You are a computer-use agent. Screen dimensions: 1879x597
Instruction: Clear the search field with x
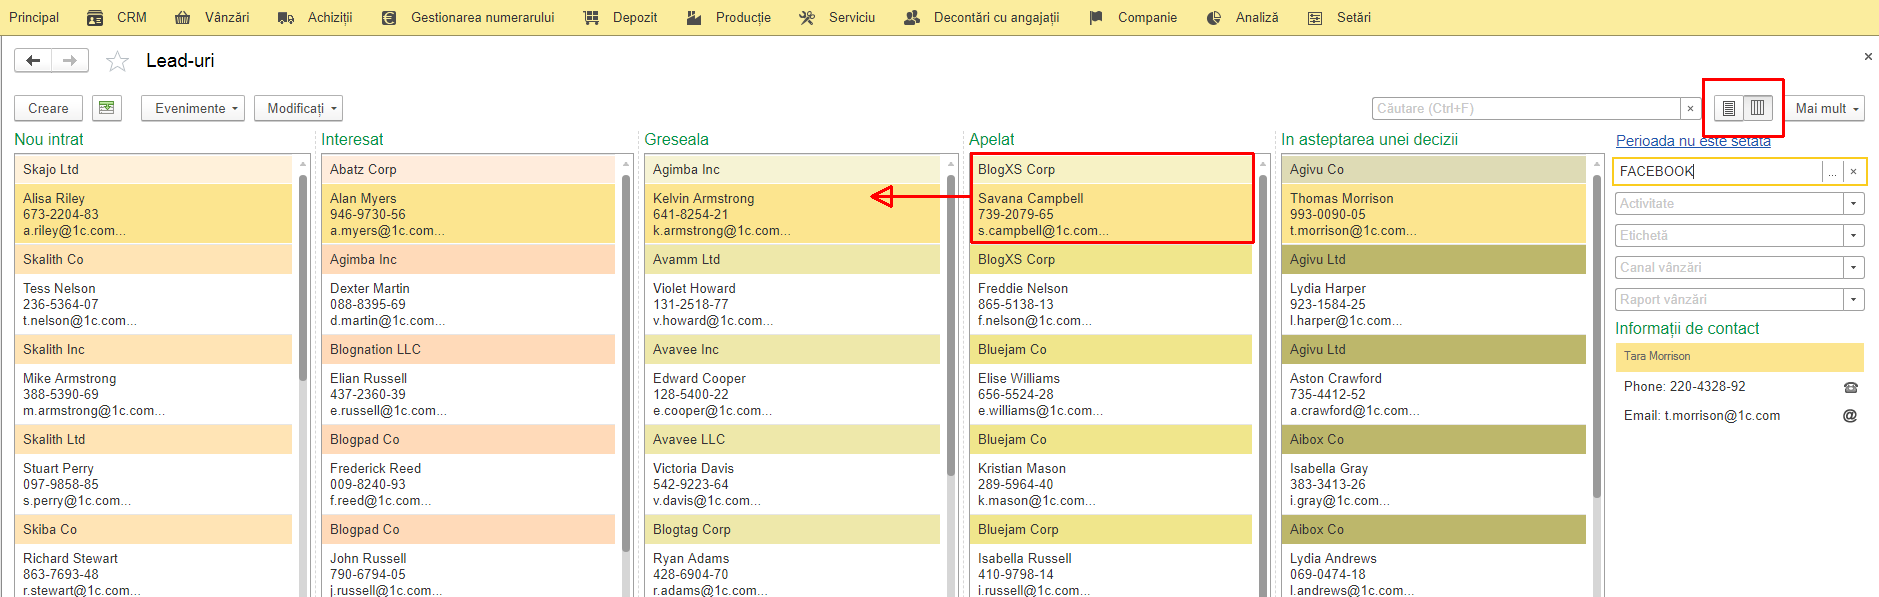point(1690,108)
